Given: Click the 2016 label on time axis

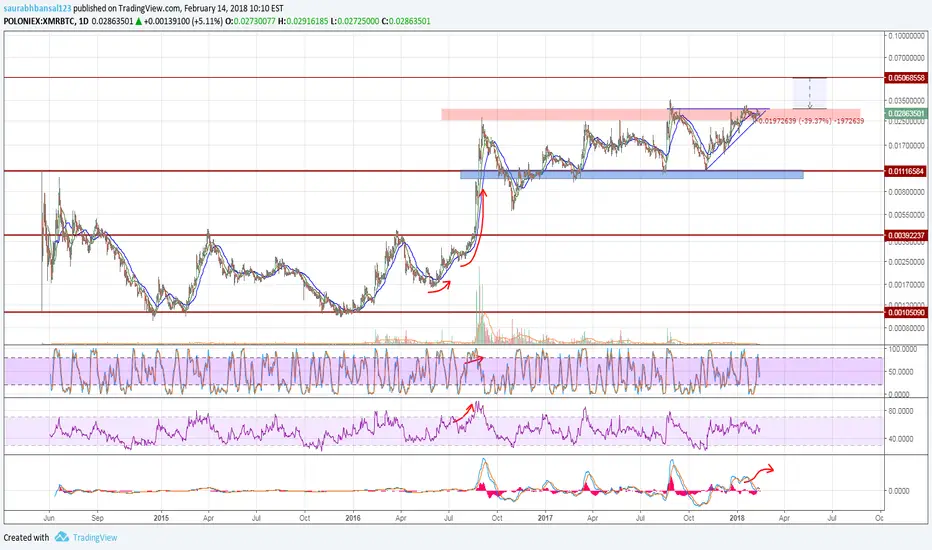Looking at the screenshot, I should click(353, 518).
